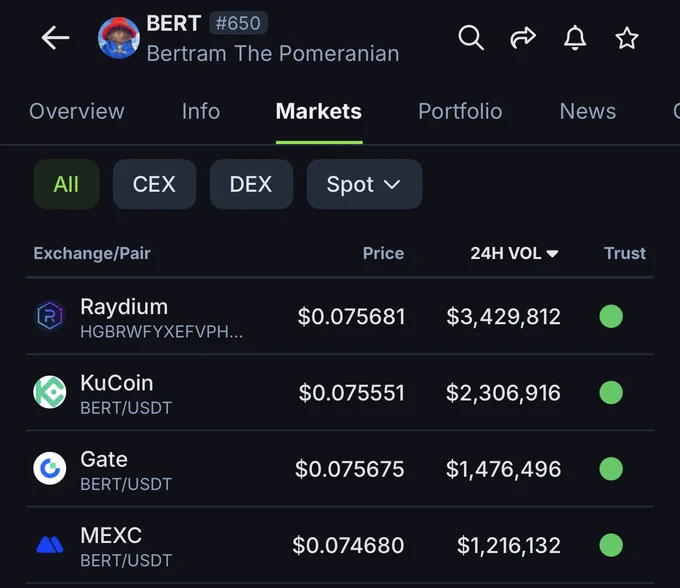This screenshot has width=680, height=588.
Task: Tap the share arrow icon
Action: coord(523,38)
